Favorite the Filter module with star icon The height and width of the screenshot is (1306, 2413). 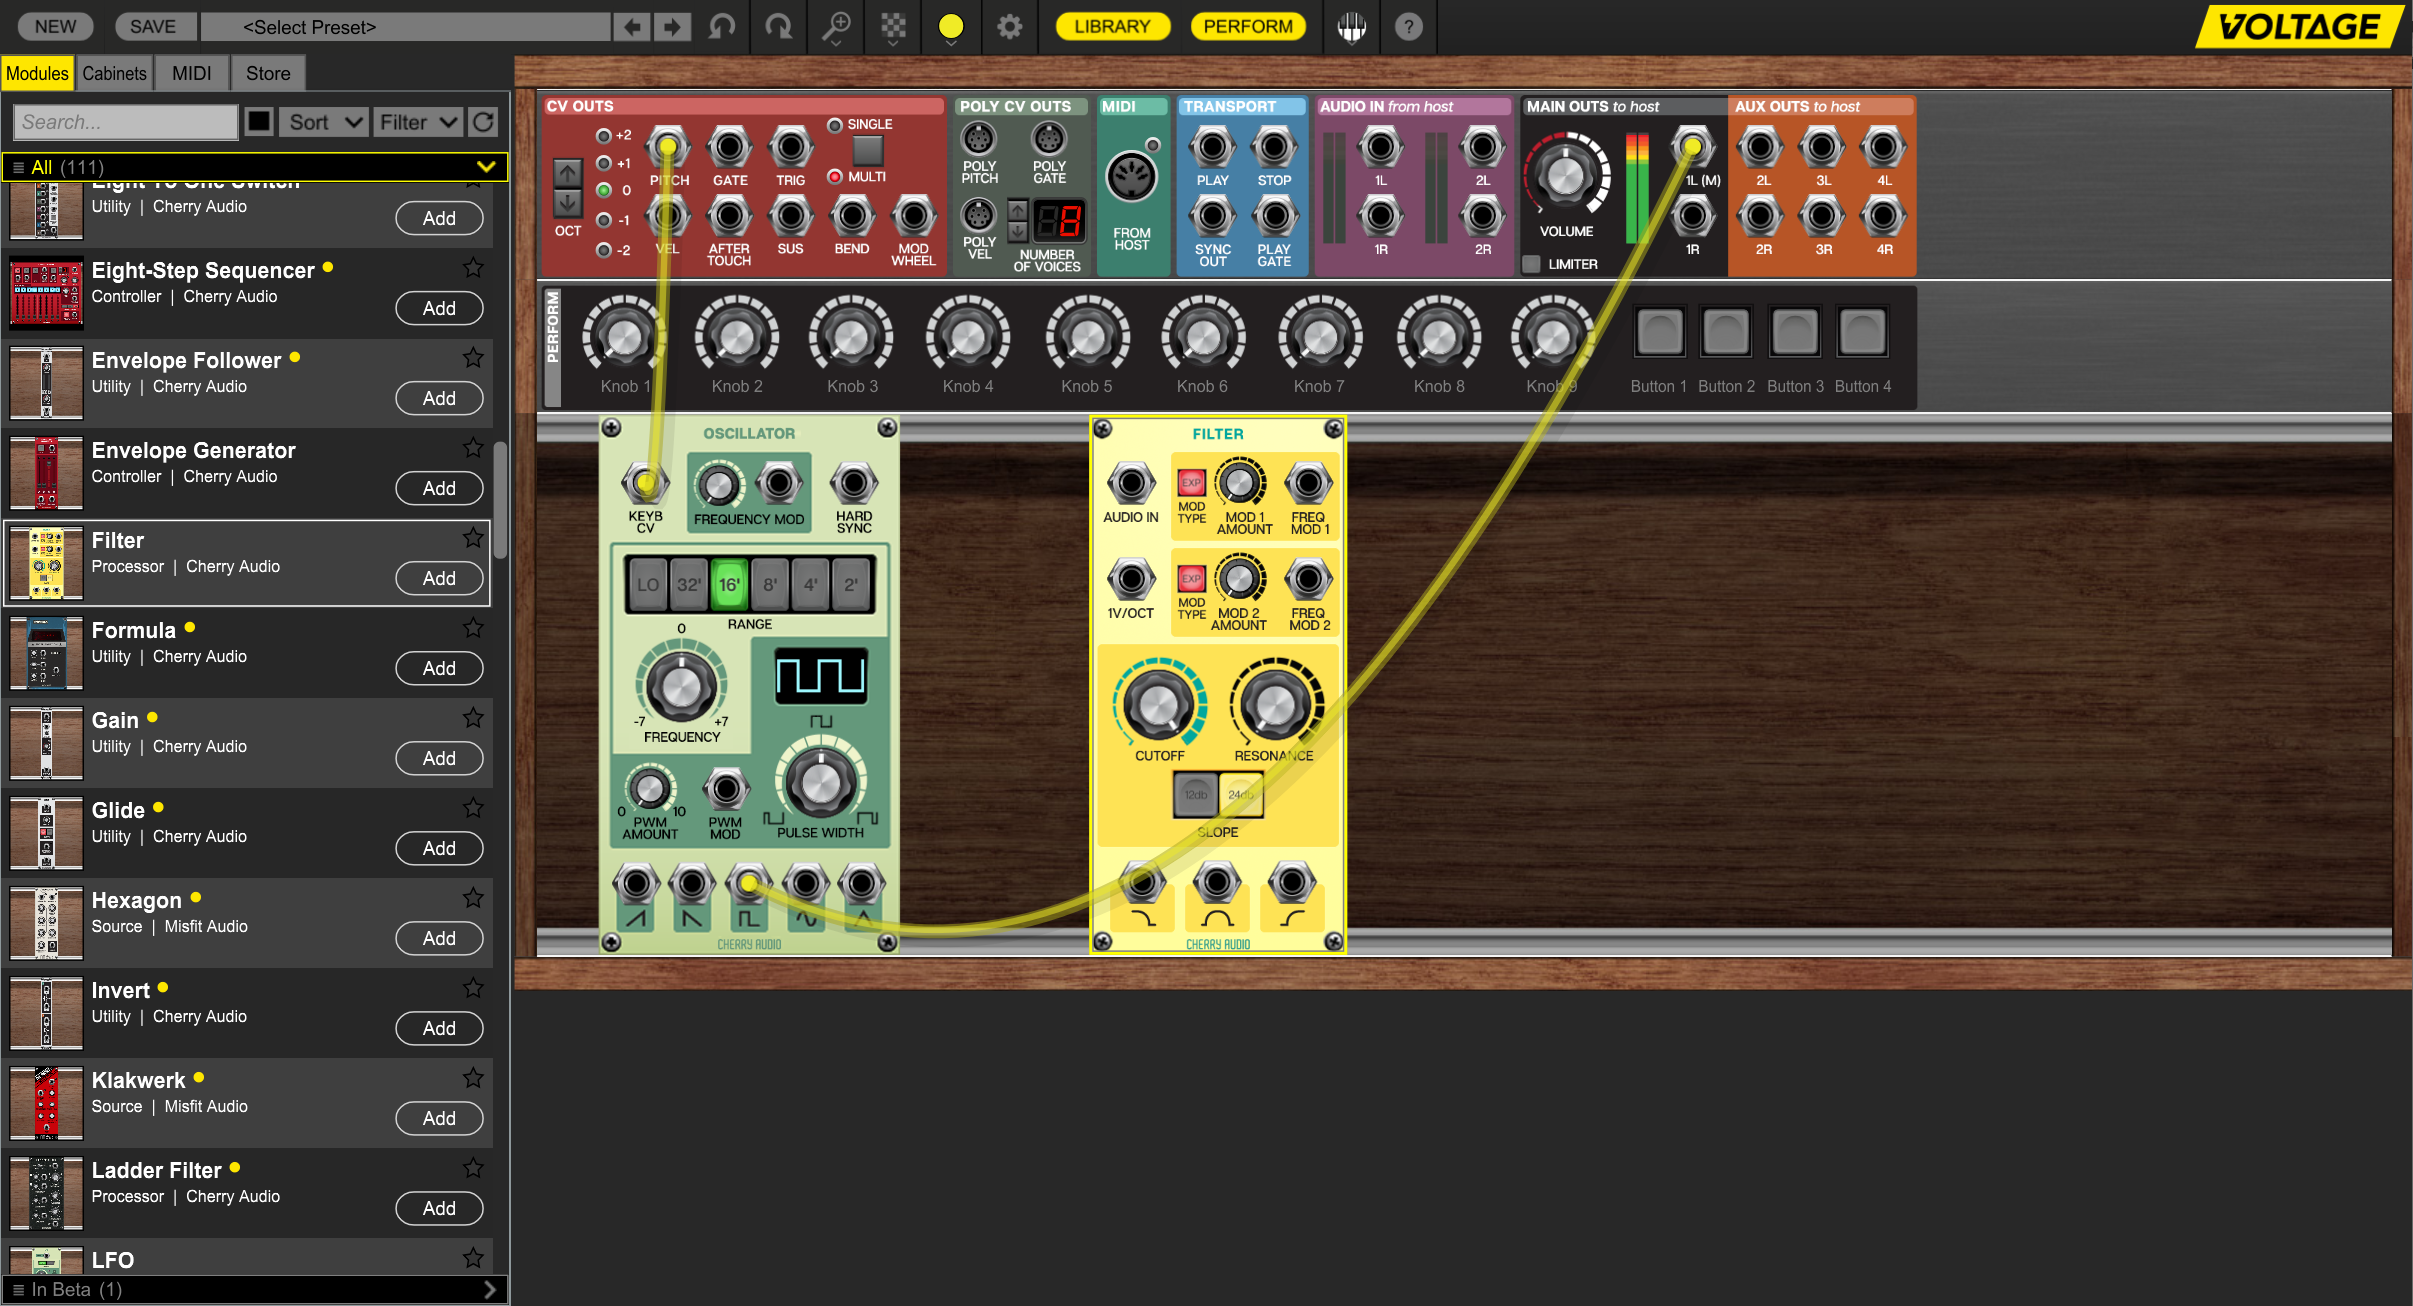point(473,539)
